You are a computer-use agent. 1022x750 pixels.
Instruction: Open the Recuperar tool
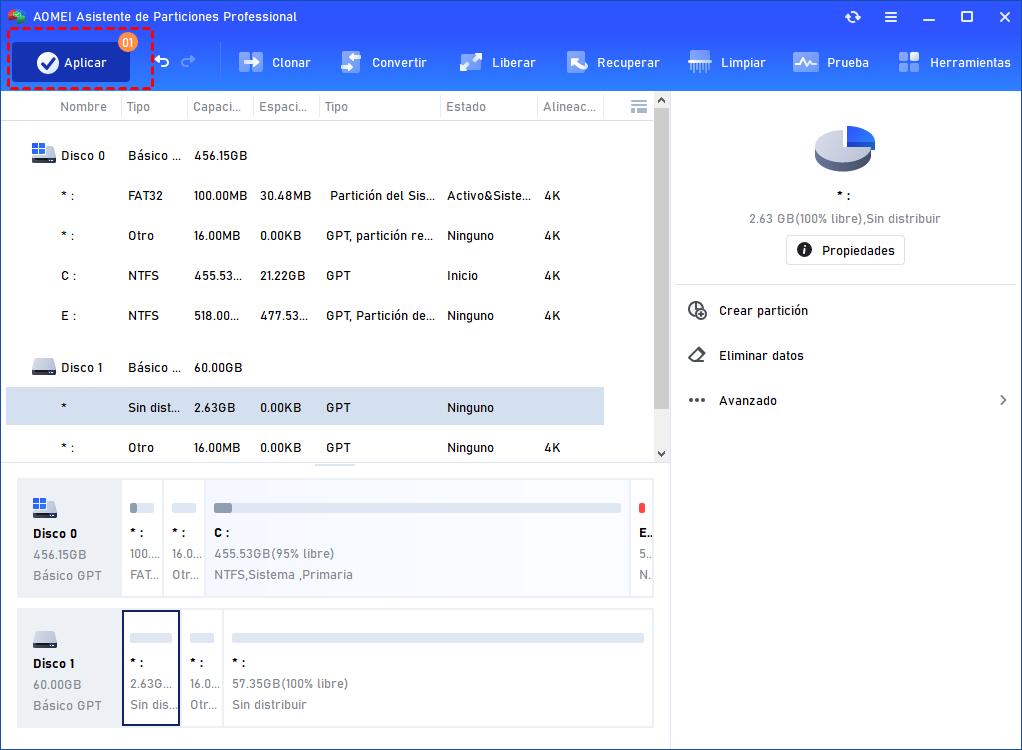(613, 63)
